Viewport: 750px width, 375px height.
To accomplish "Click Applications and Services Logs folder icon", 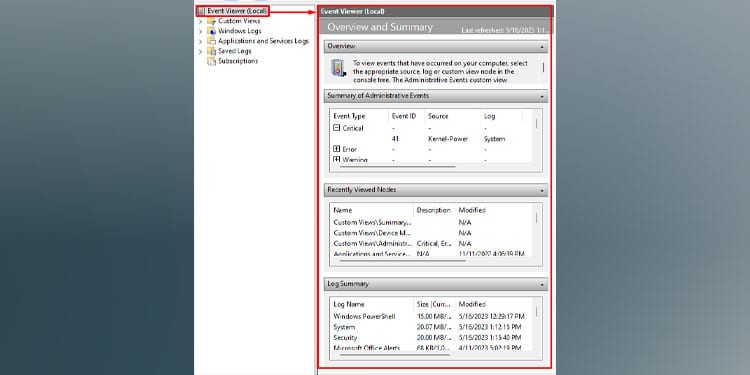I will 211,41.
